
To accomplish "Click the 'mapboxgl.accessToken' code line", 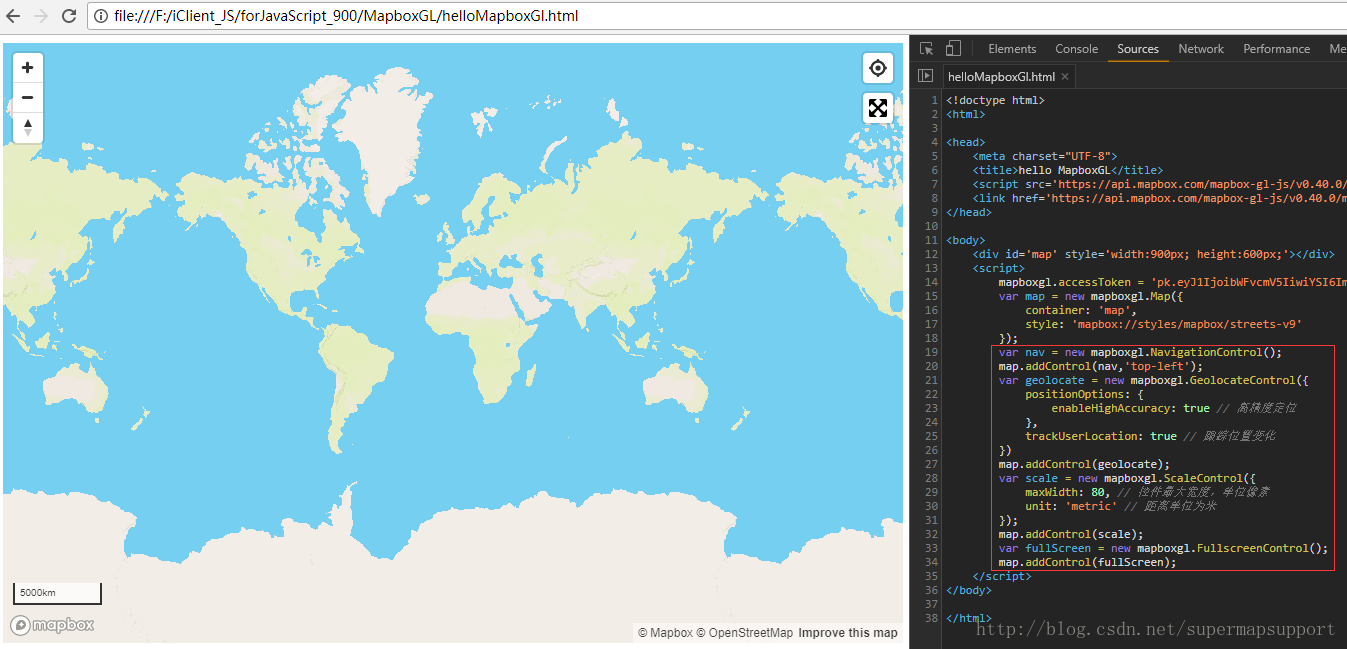I will click(x=1172, y=282).
